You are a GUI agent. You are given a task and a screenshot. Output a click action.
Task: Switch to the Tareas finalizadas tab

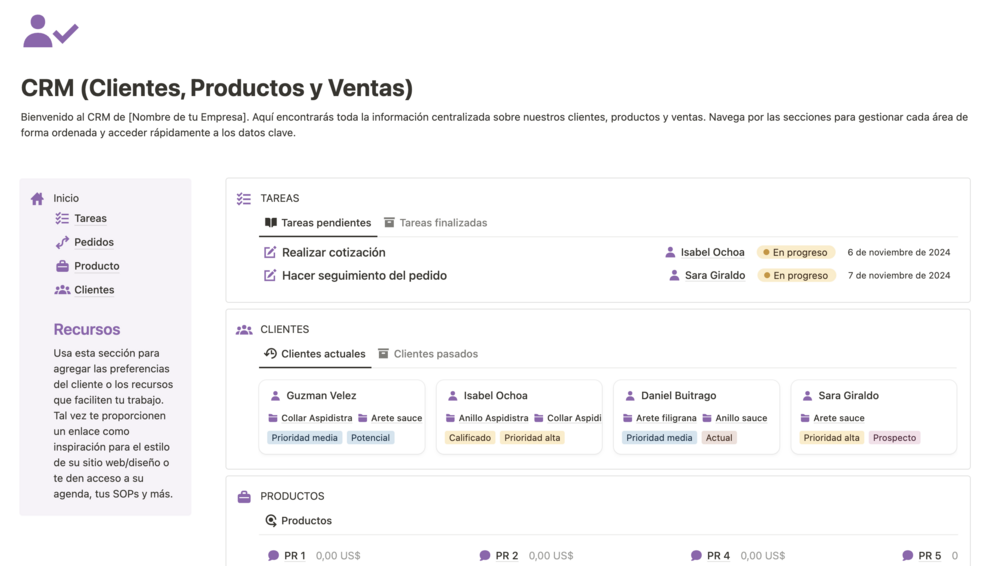click(x=435, y=223)
